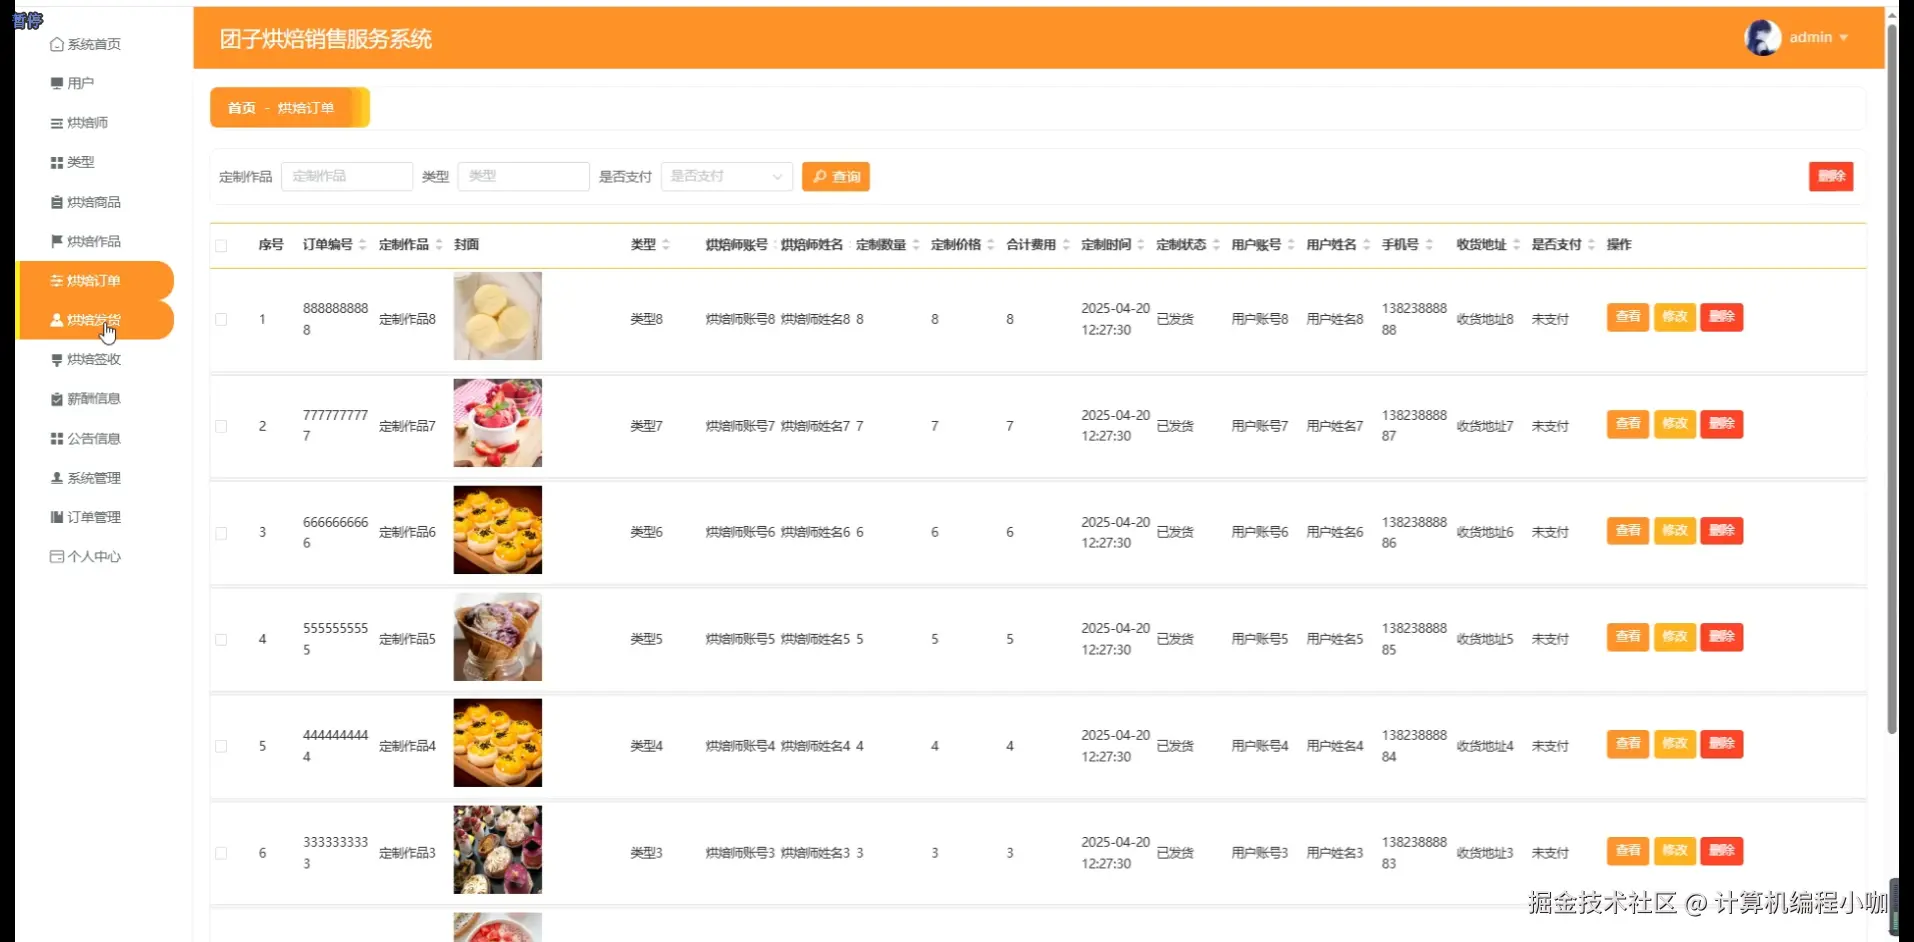Screen dimensions: 1914x942
Task: Open 个人中心 in the sidebar
Action: 94,556
